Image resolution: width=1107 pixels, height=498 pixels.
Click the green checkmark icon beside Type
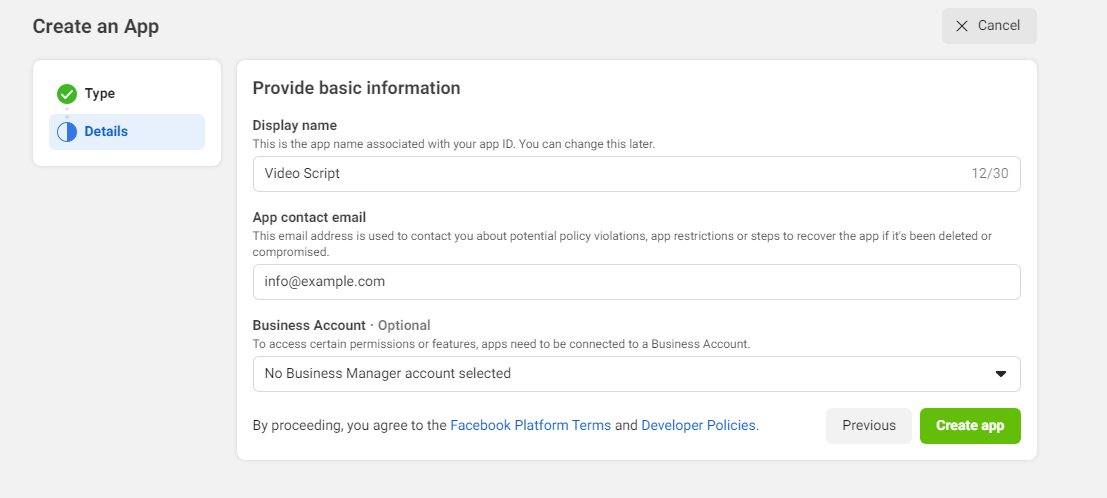(x=67, y=94)
